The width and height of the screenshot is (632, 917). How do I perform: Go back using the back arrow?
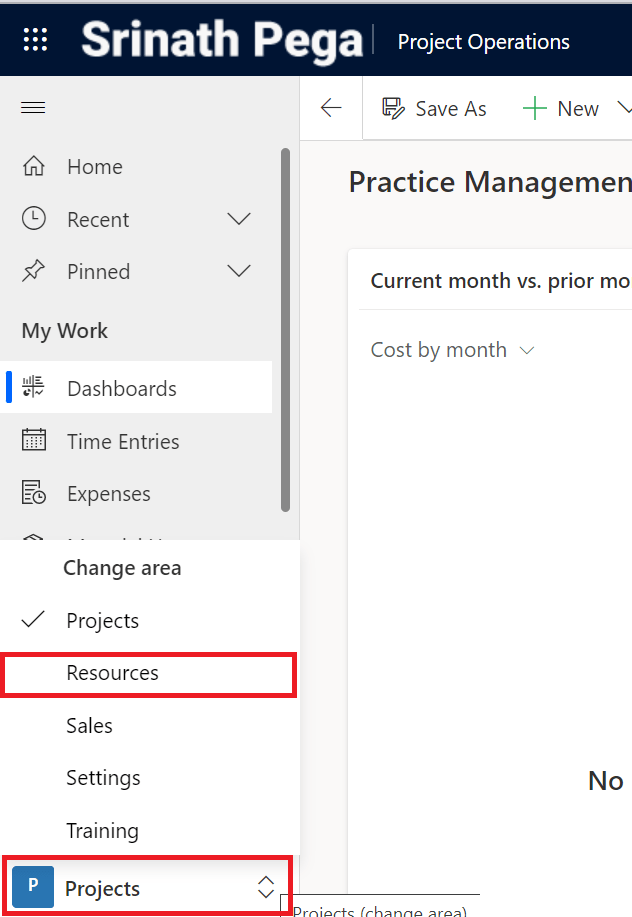pos(331,109)
